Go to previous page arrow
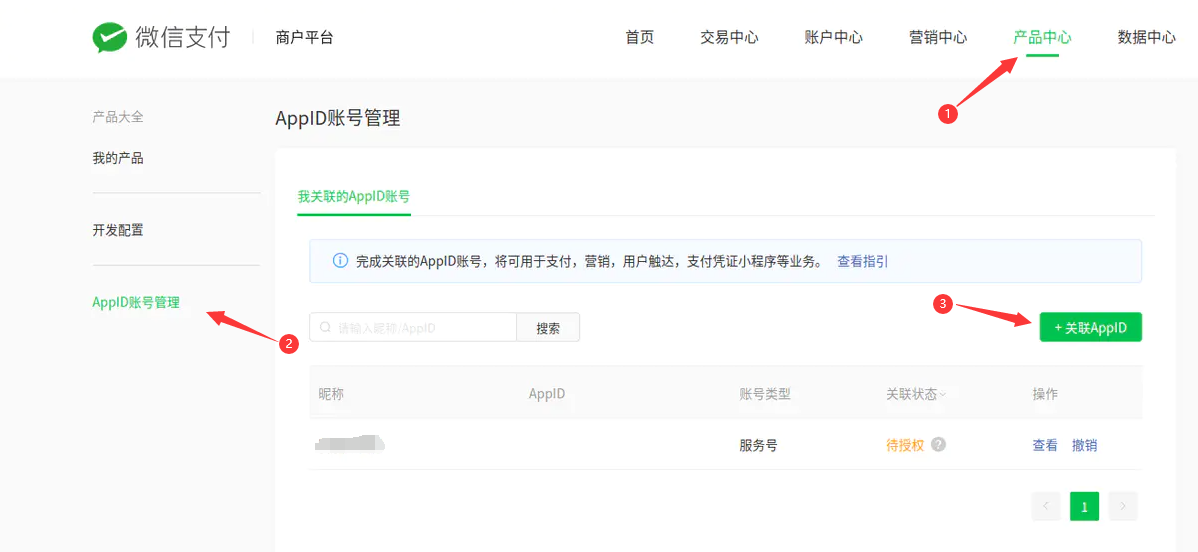The height and width of the screenshot is (552, 1198). point(1046,507)
